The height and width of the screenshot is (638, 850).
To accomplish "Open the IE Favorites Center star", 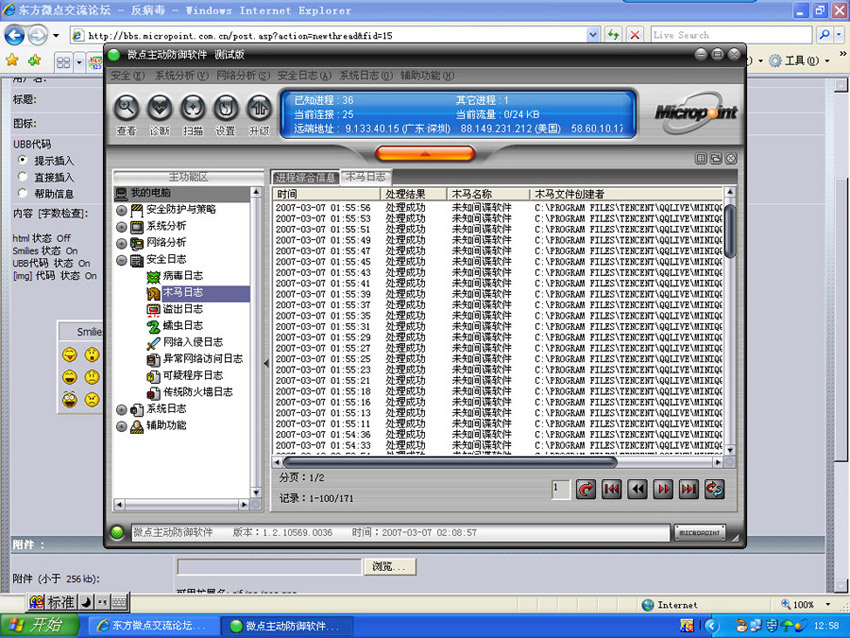I will pyautogui.click(x=12, y=60).
